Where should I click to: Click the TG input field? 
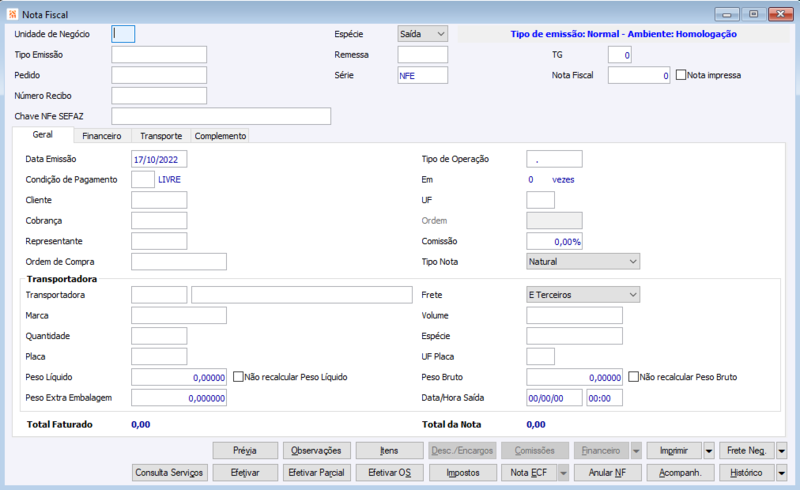pos(620,55)
